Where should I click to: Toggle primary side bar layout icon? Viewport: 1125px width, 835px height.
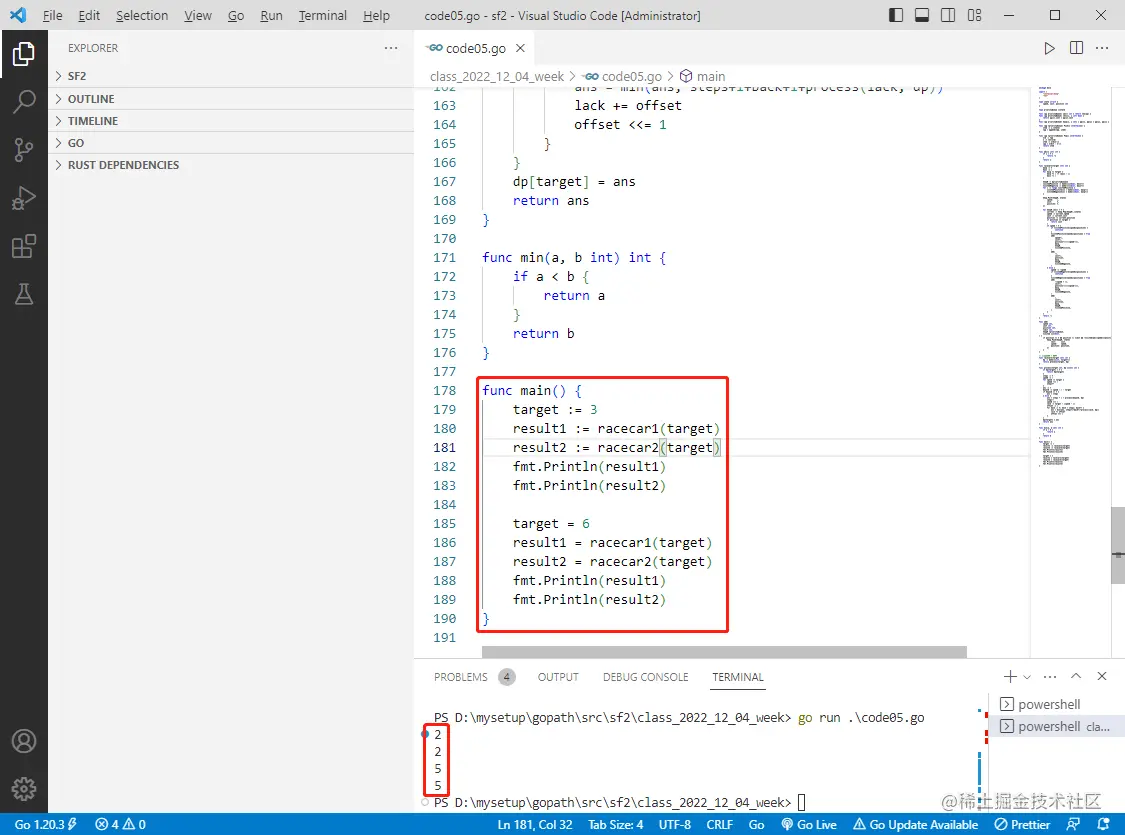(895, 15)
